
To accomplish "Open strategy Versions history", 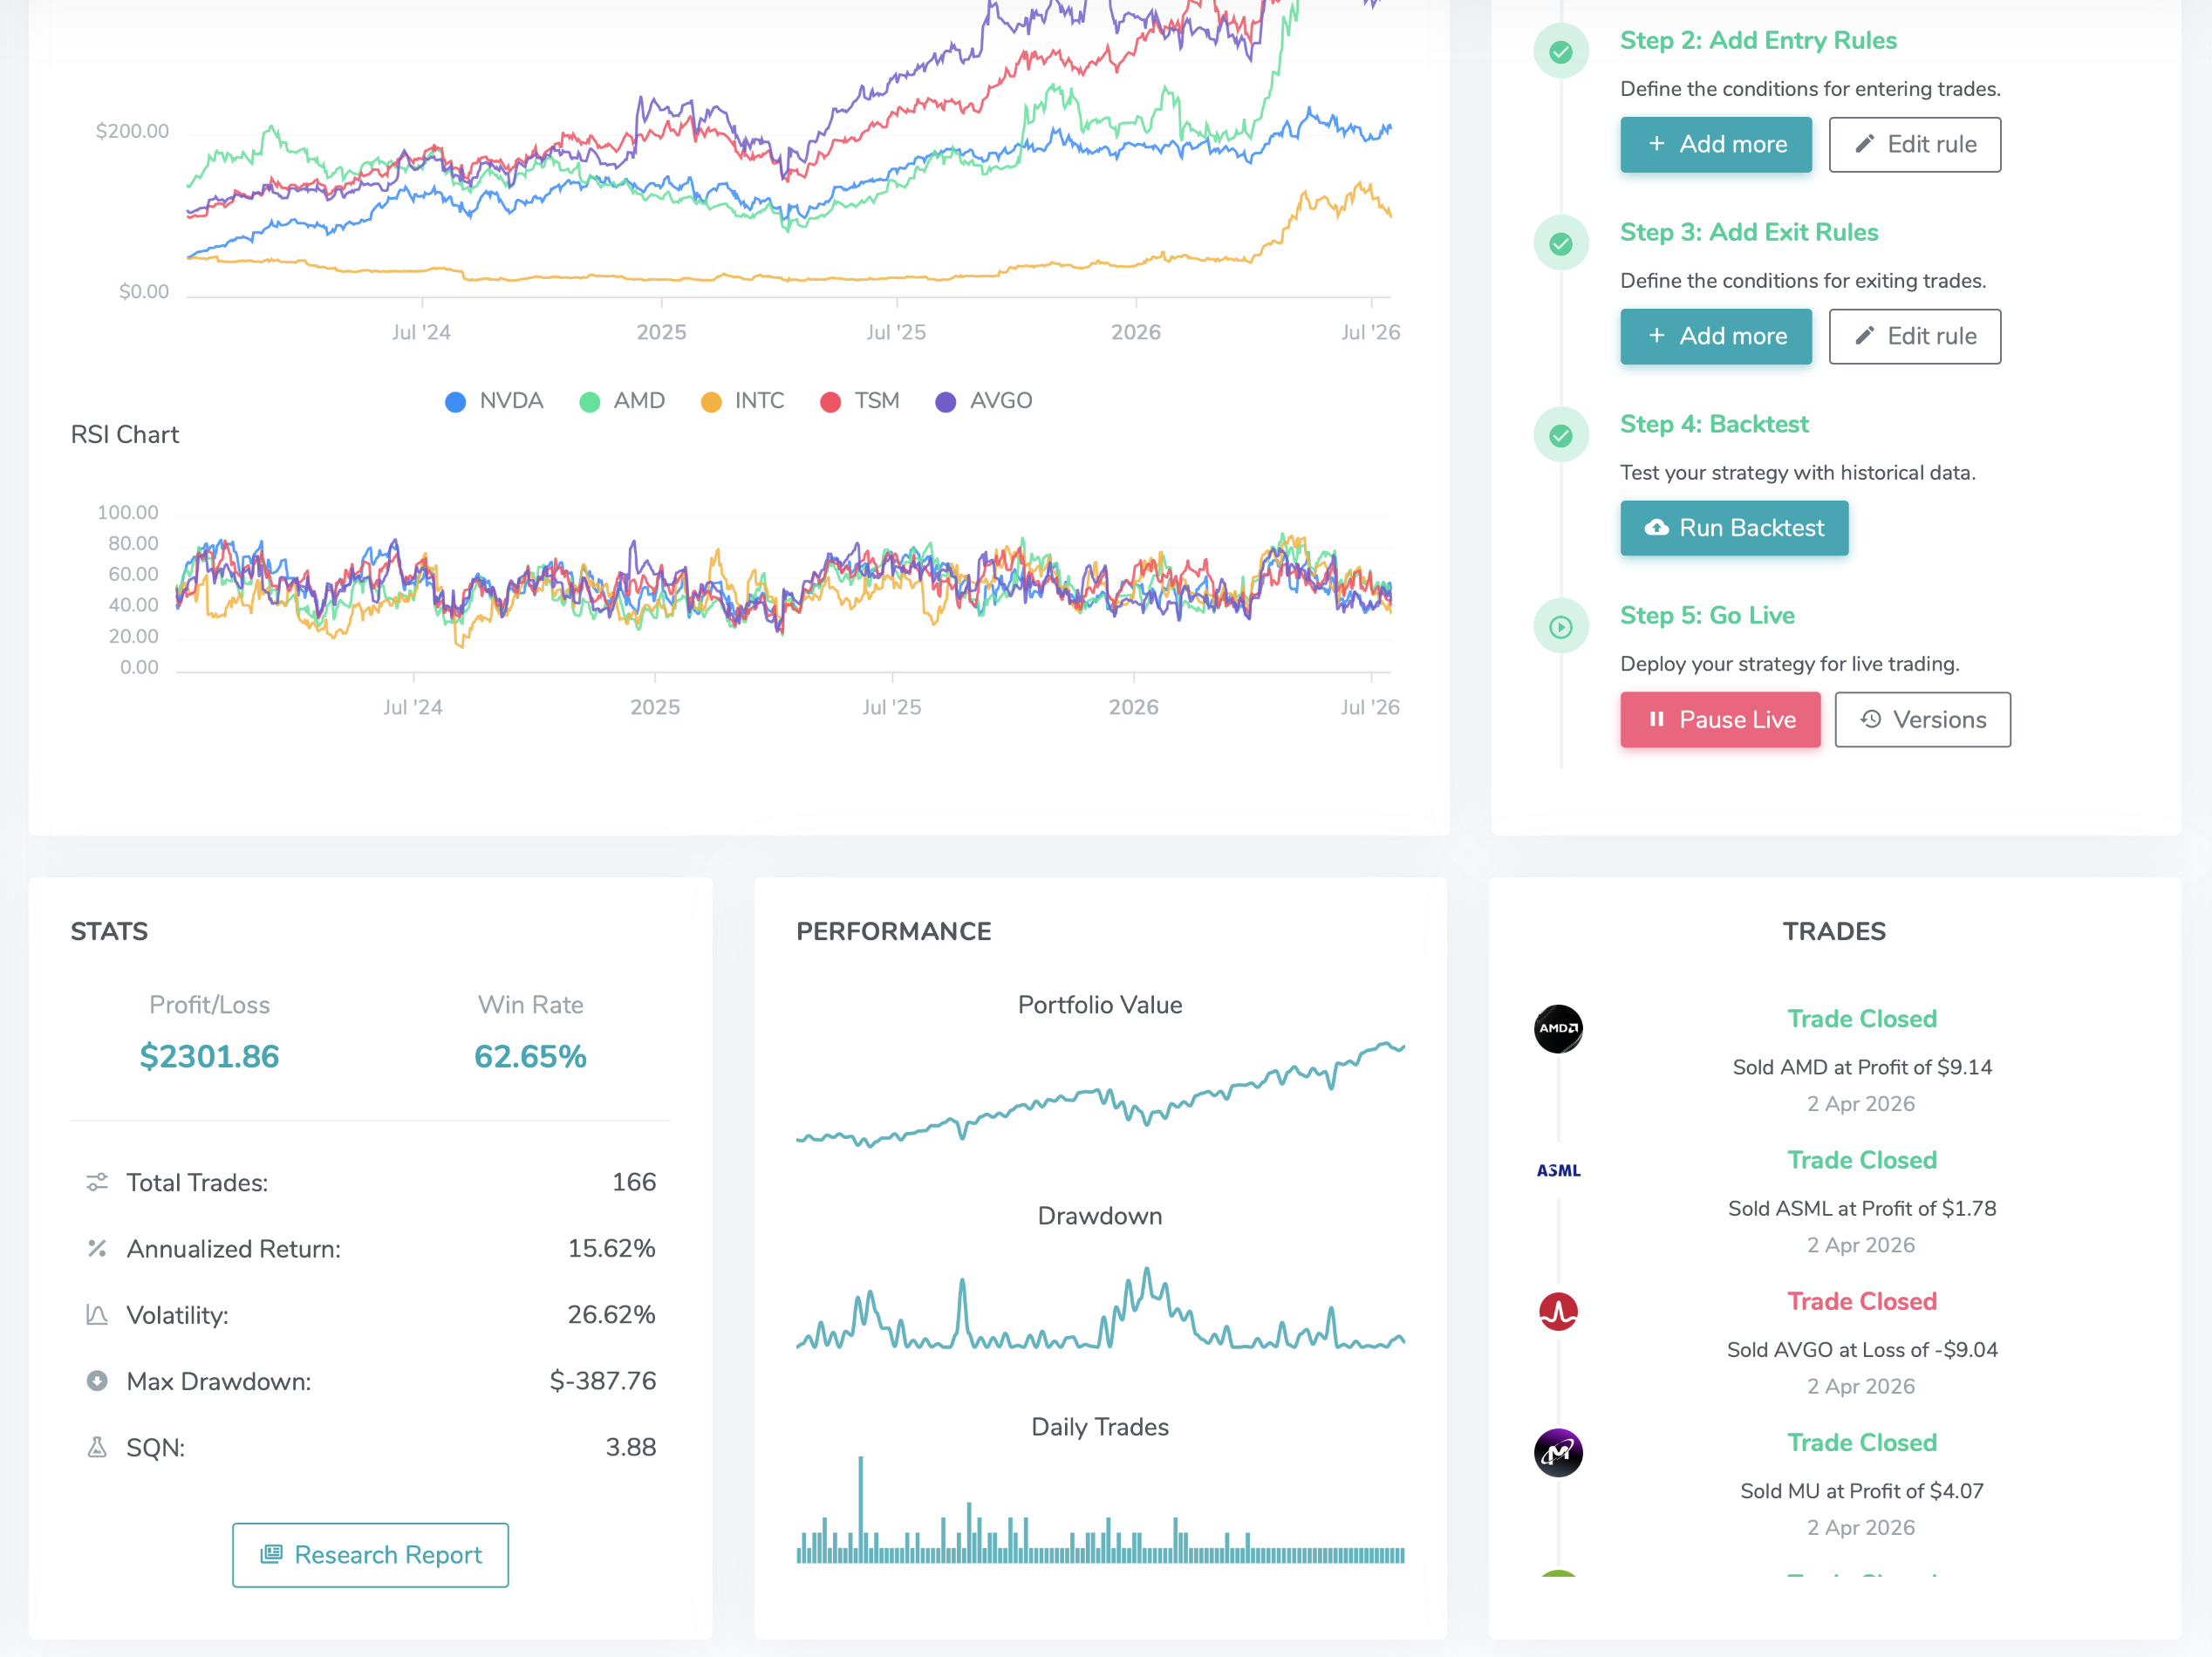I will [x=1922, y=719].
